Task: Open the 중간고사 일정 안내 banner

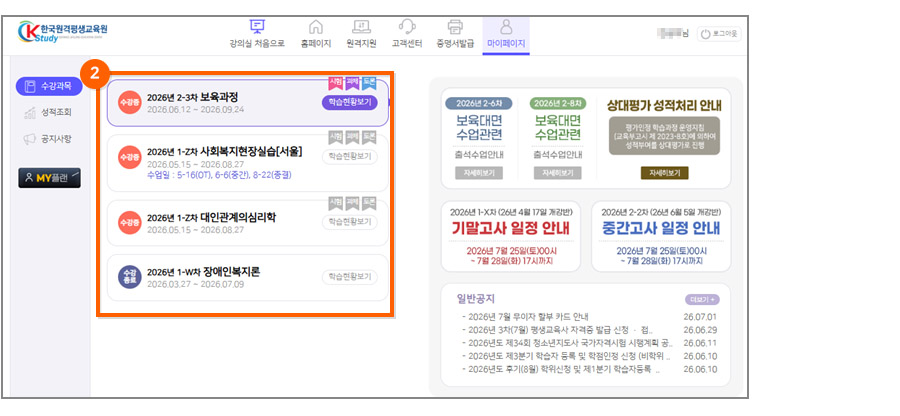Action: coord(661,236)
